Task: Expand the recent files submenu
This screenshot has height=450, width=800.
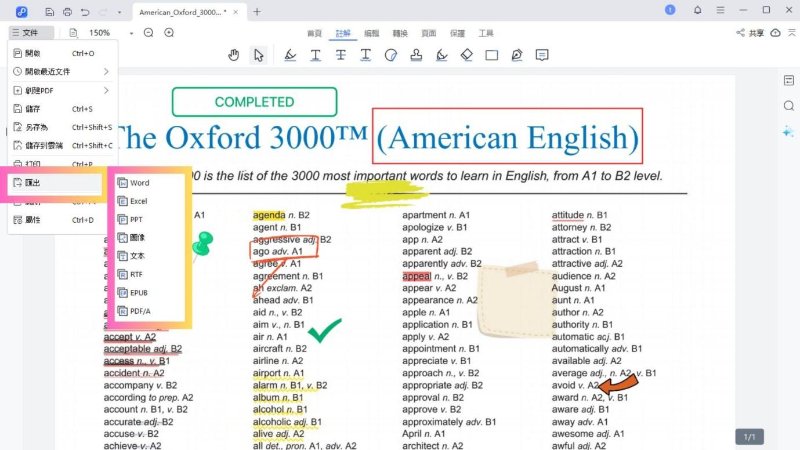Action: [x=106, y=71]
